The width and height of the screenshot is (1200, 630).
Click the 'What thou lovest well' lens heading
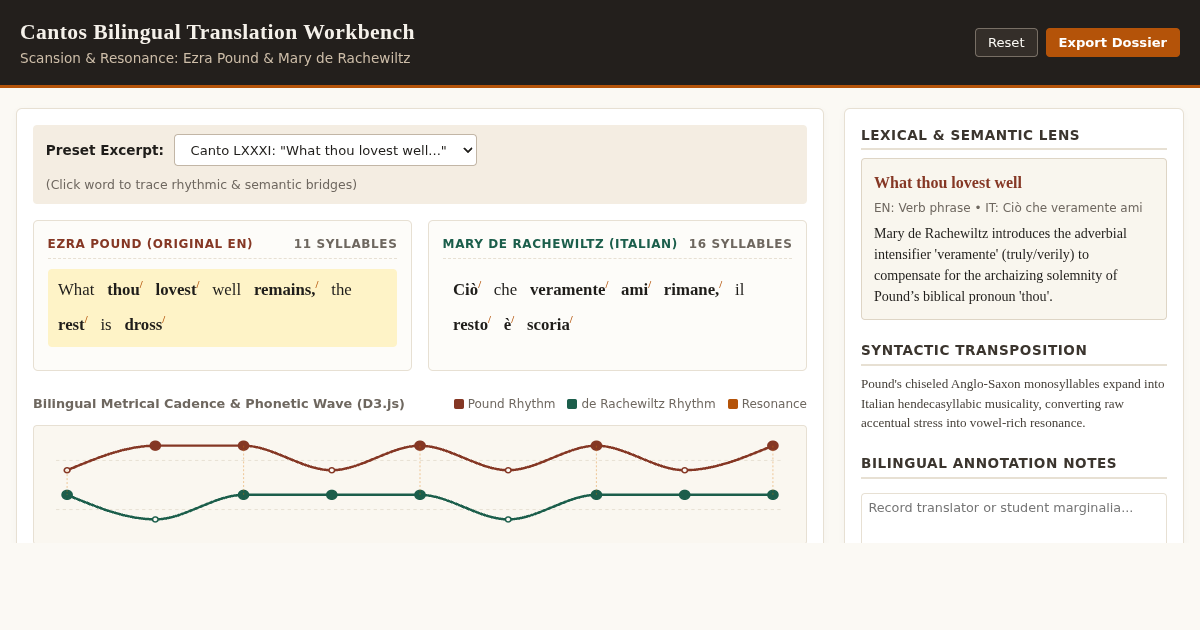coord(948,183)
